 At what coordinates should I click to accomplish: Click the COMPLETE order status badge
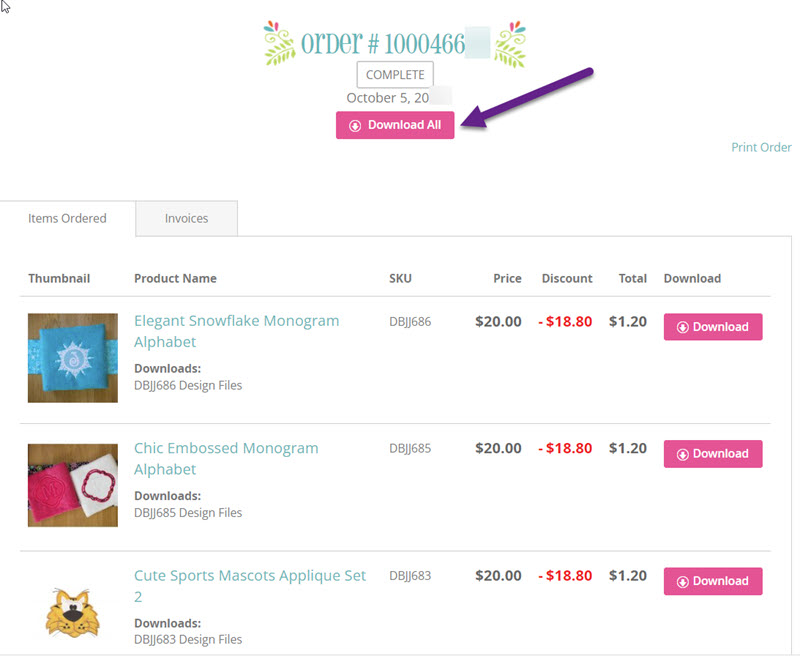(395, 74)
